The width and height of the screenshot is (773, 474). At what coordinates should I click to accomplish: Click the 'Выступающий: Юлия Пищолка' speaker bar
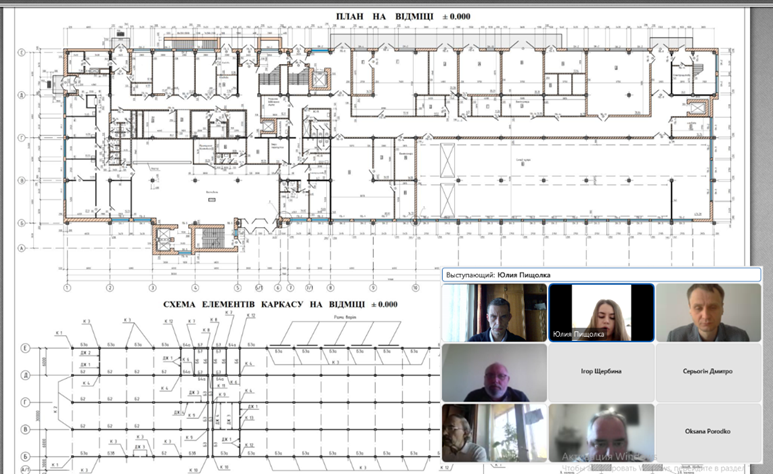601,275
